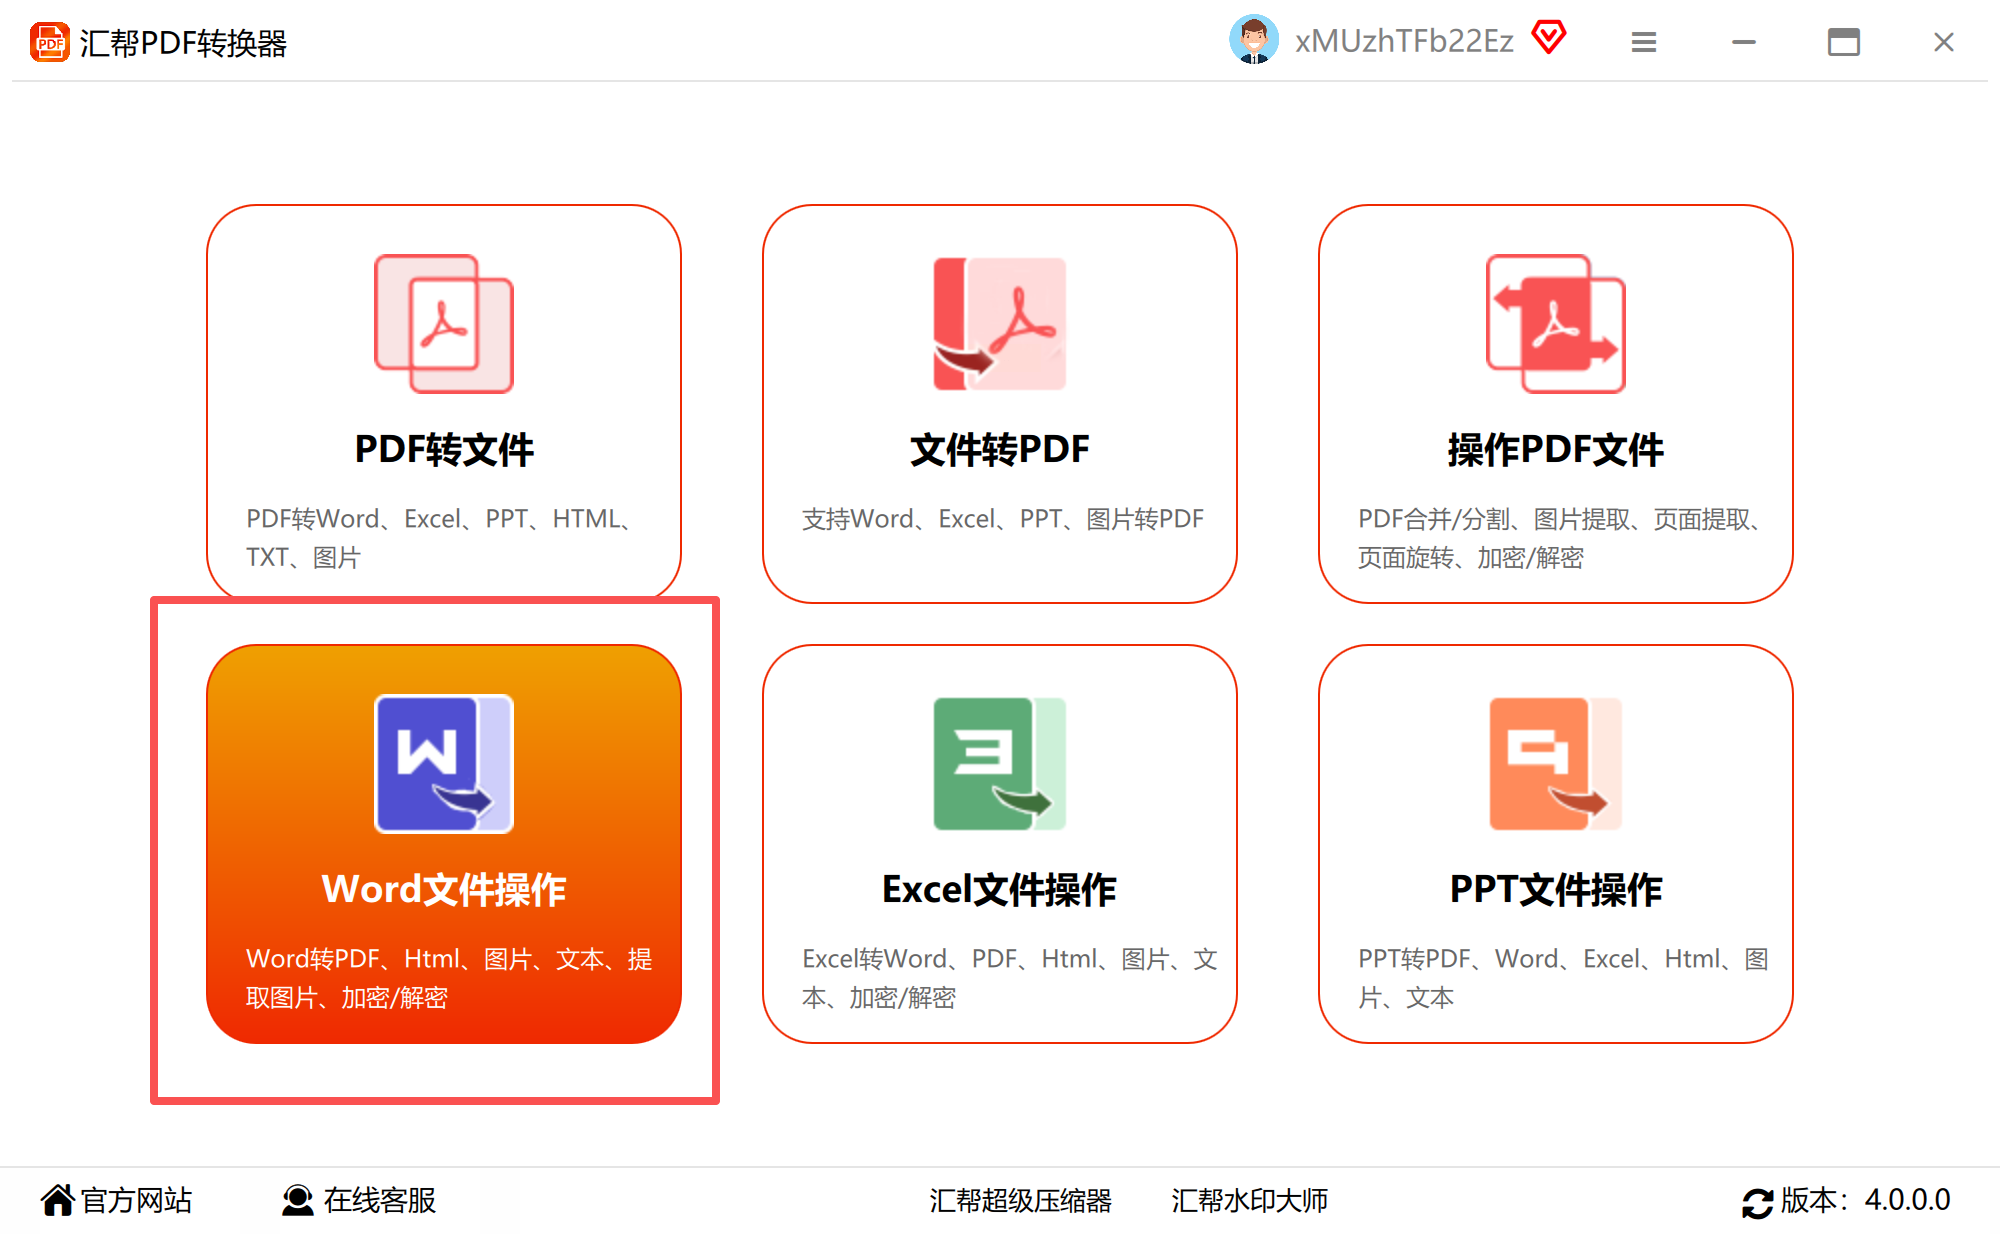Open 在线客服 support link

(360, 1200)
